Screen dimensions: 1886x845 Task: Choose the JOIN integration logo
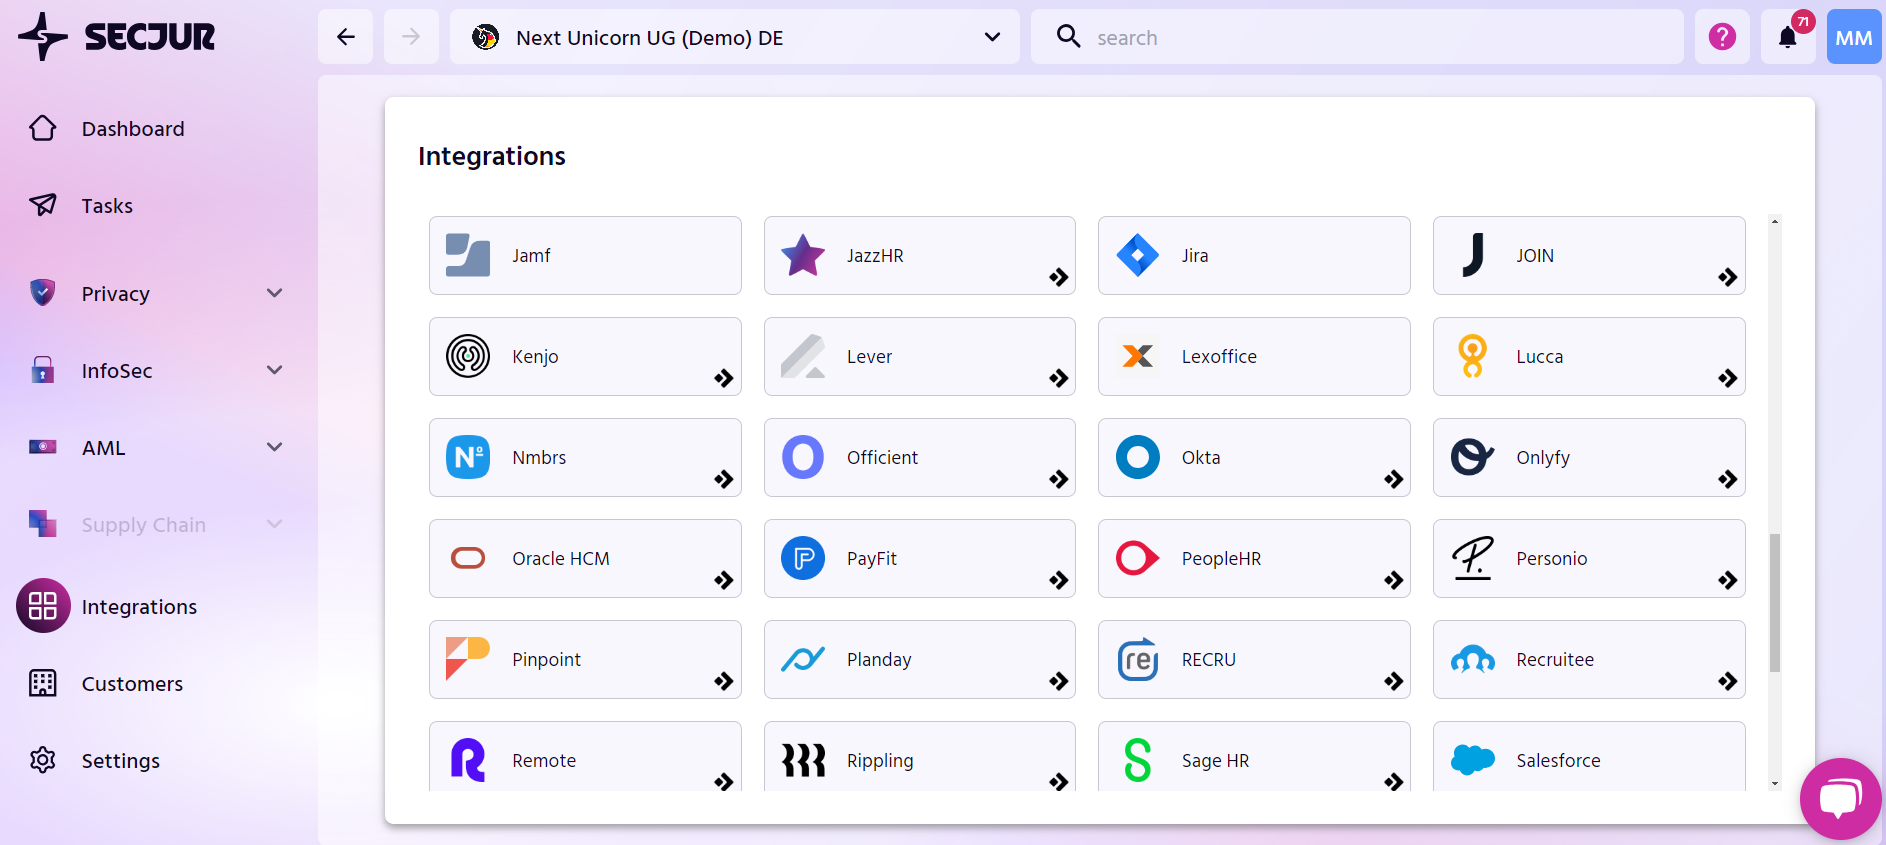pos(1473,255)
